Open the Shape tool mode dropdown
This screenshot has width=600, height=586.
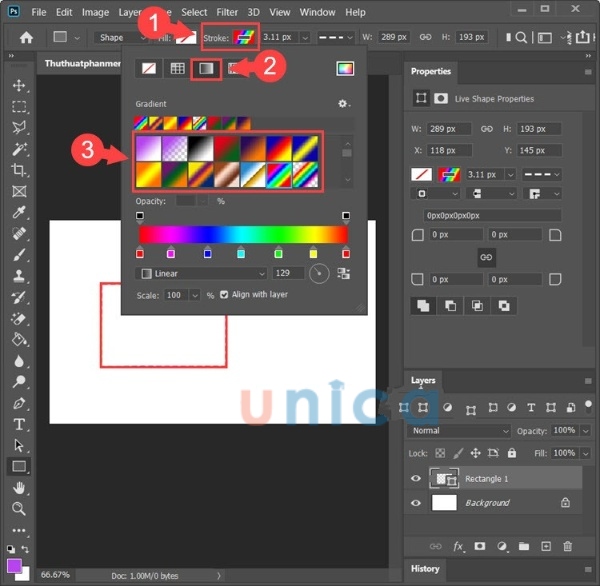123,38
